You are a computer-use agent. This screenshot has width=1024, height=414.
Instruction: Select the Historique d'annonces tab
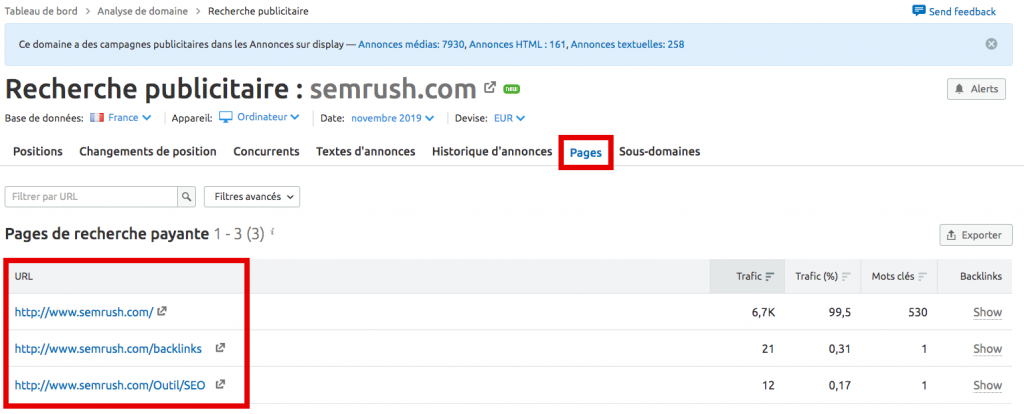[492, 151]
